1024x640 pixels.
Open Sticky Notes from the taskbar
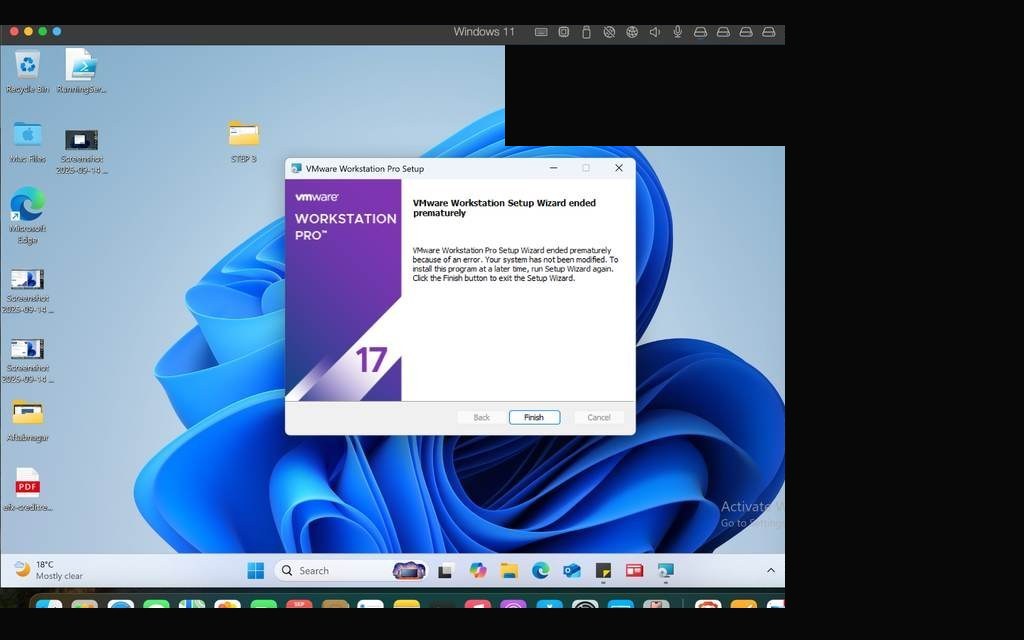click(x=603, y=571)
